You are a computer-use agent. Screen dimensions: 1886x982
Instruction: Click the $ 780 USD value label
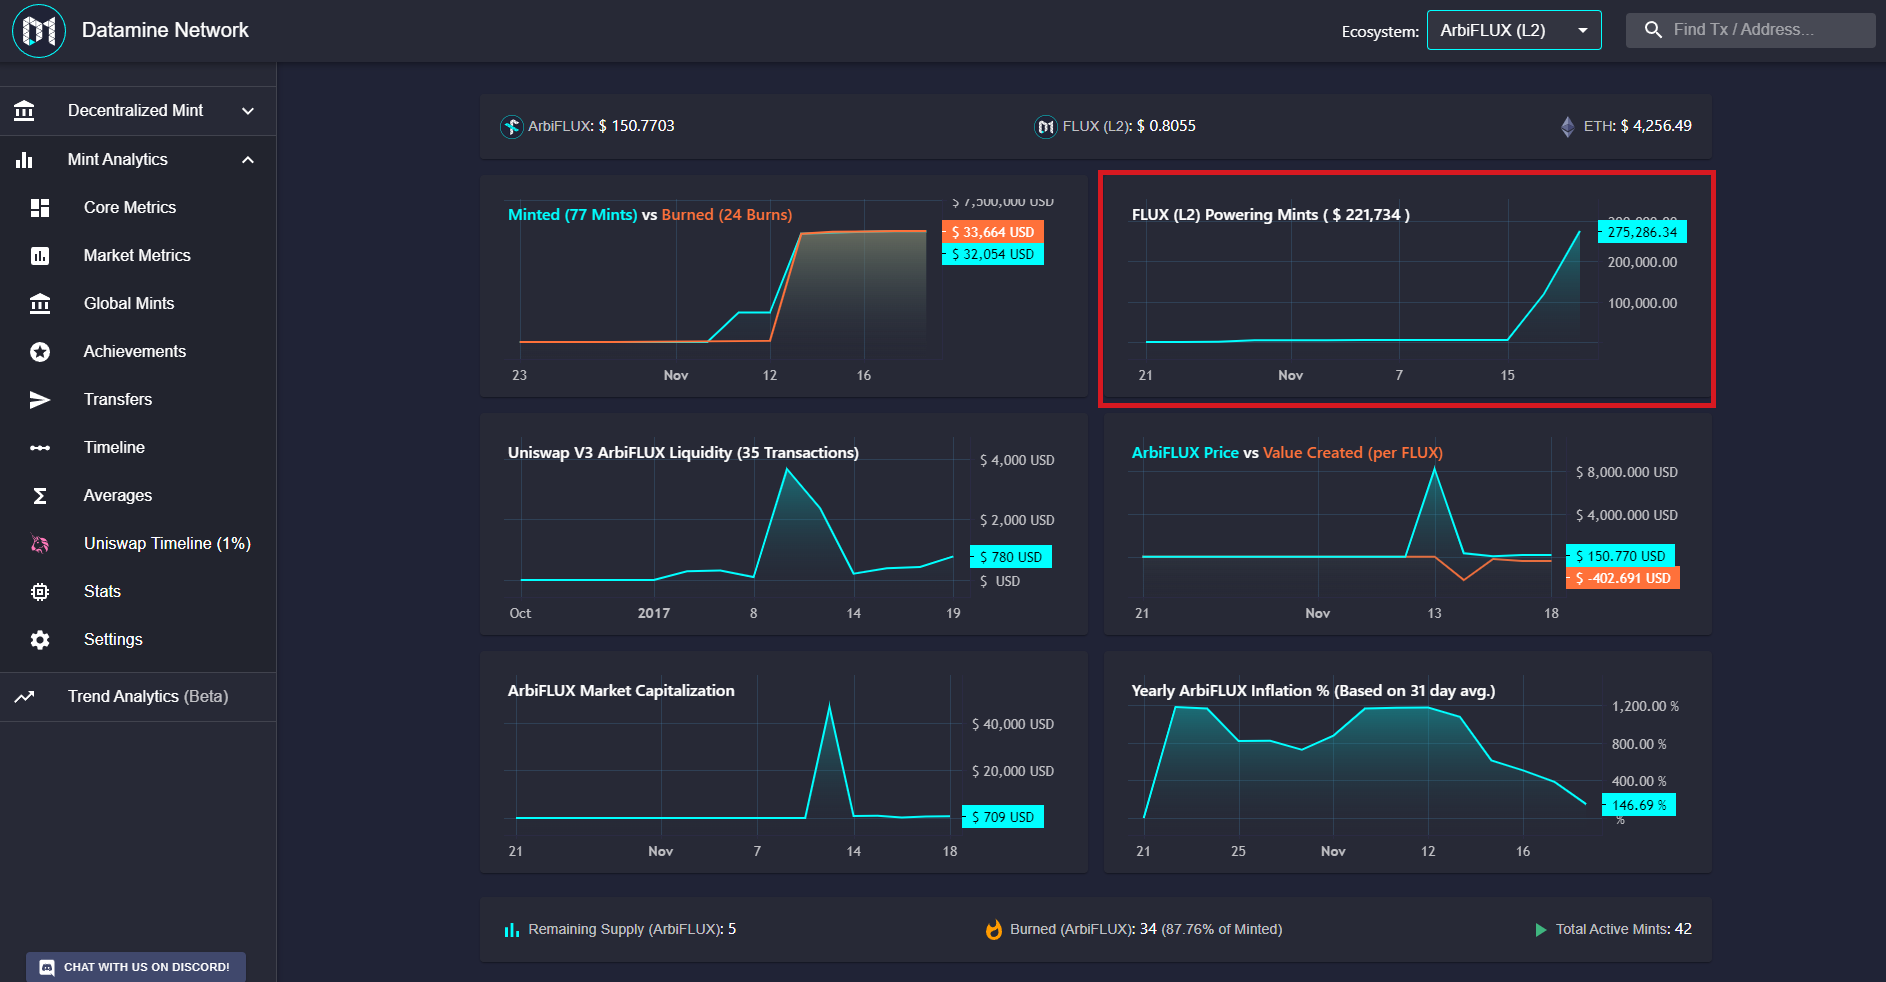click(1011, 557)
